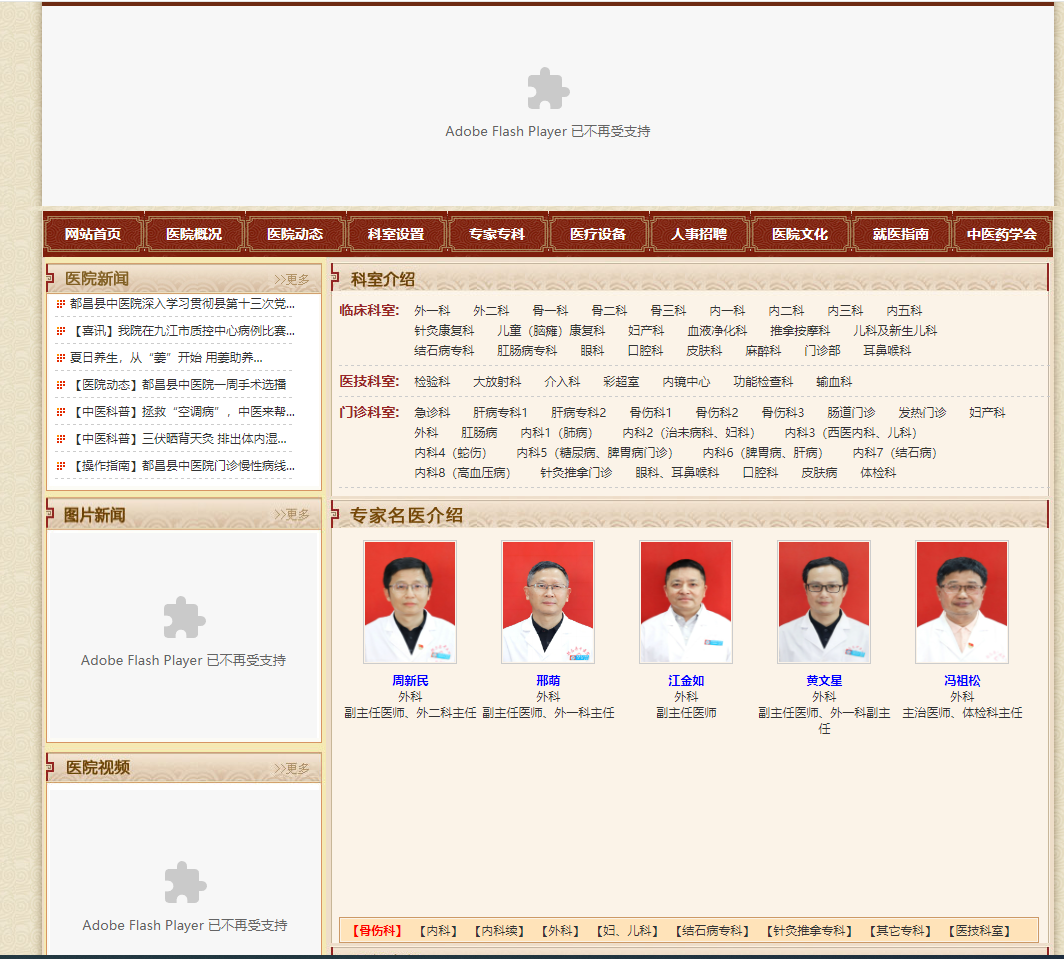Open news 【操作指南】都昌县中医院门诊慢性病线
Screen dimensions: 1064x959
[183, 466]
